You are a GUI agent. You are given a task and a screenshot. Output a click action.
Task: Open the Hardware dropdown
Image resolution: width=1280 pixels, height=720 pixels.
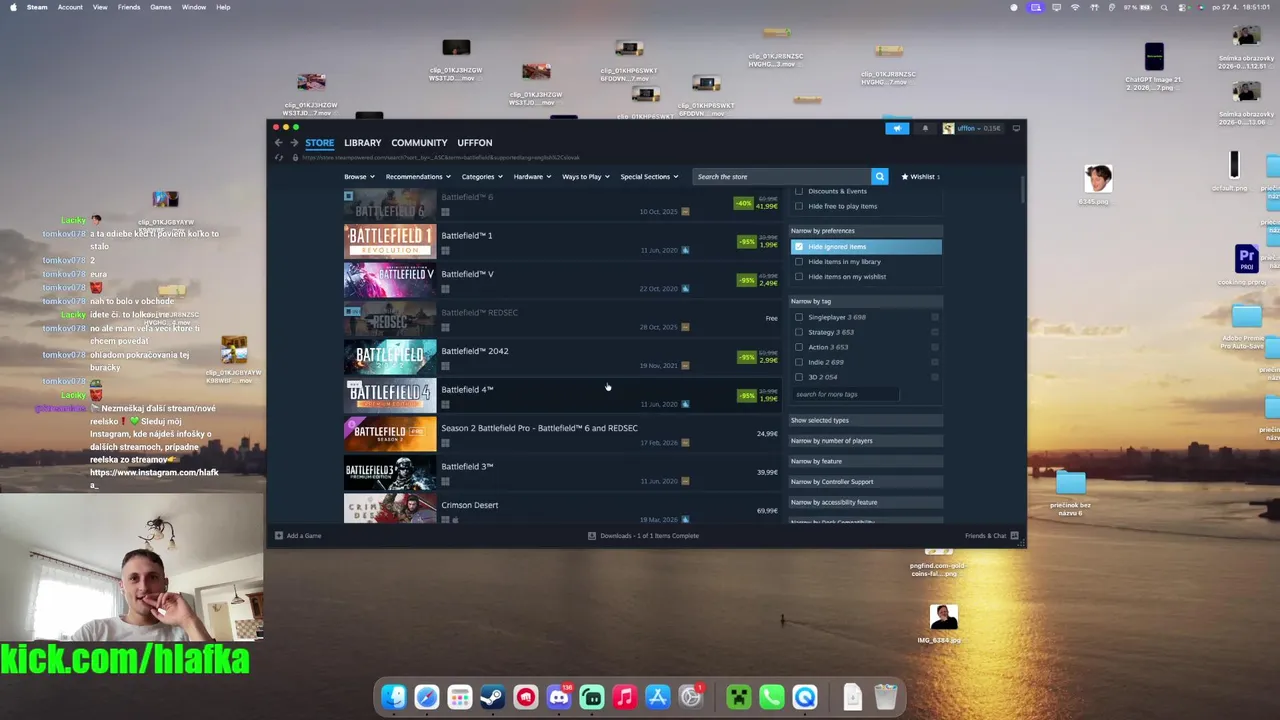[x=532, y=177]
